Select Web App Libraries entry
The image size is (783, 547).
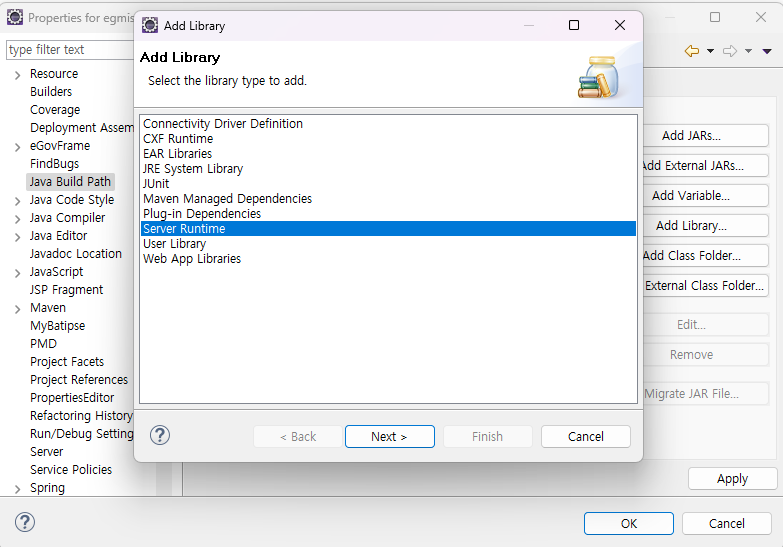pyautogui.click(x=389, y=258)
